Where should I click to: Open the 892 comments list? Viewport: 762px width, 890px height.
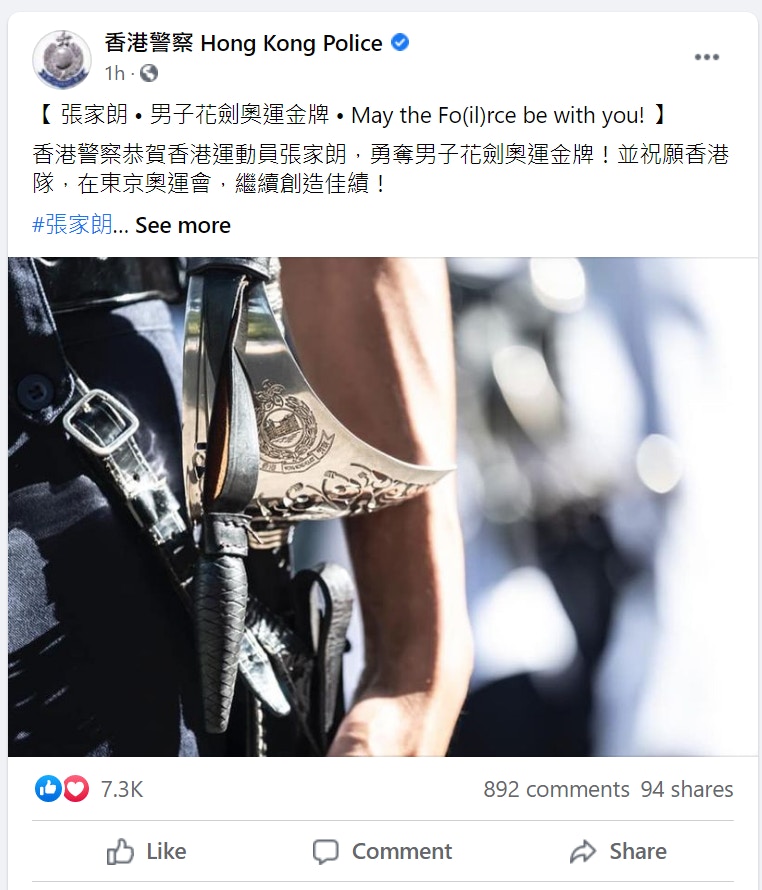pyautogui.click(x=556, y=790)
